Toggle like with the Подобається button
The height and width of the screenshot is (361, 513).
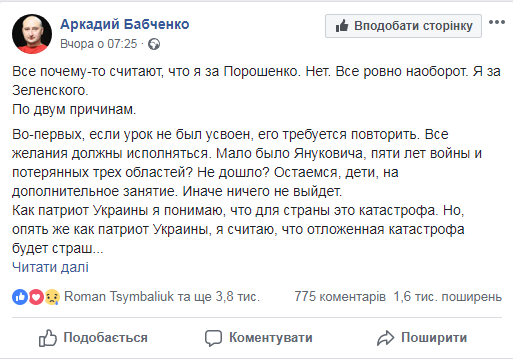93,338
